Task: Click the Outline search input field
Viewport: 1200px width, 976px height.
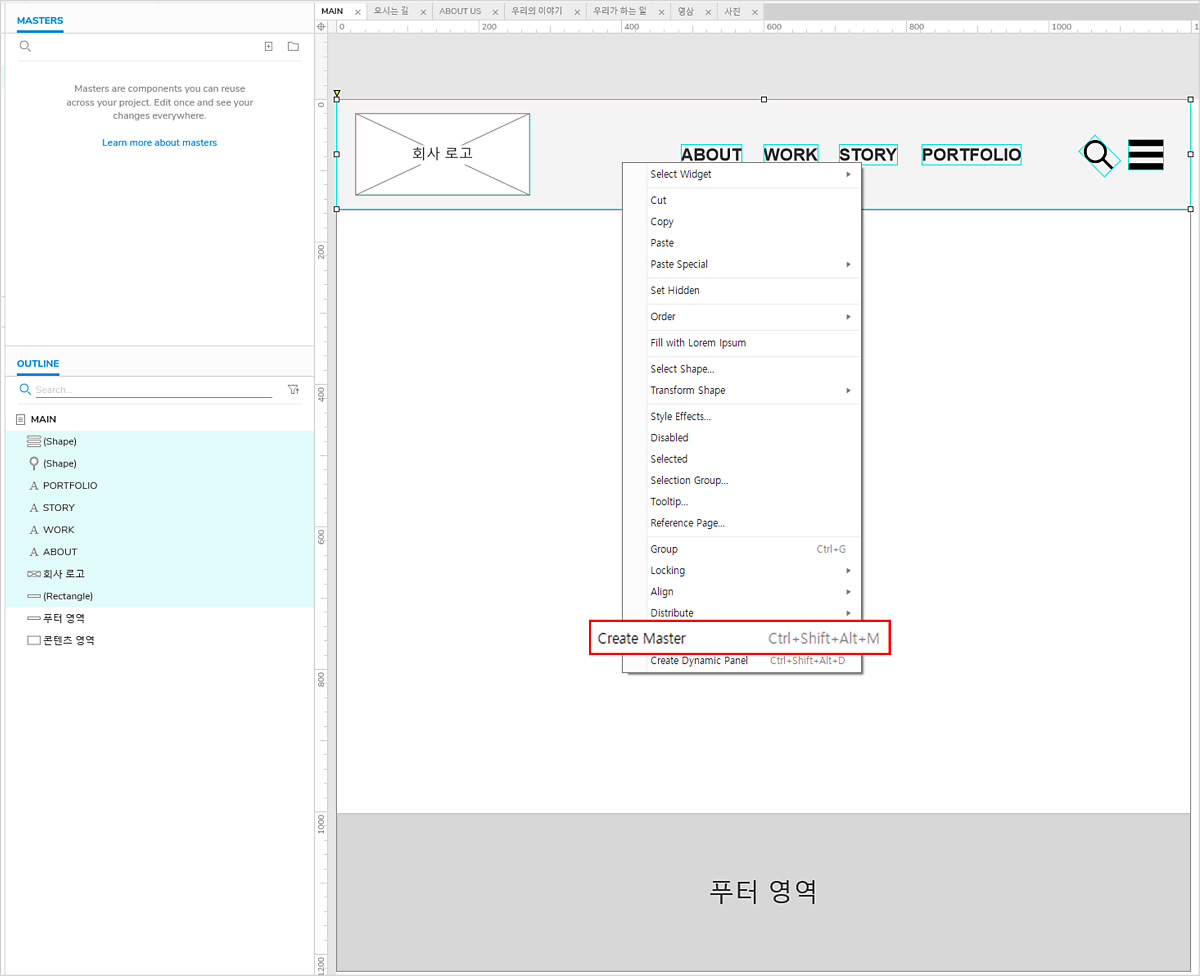Action: (152, 390)
